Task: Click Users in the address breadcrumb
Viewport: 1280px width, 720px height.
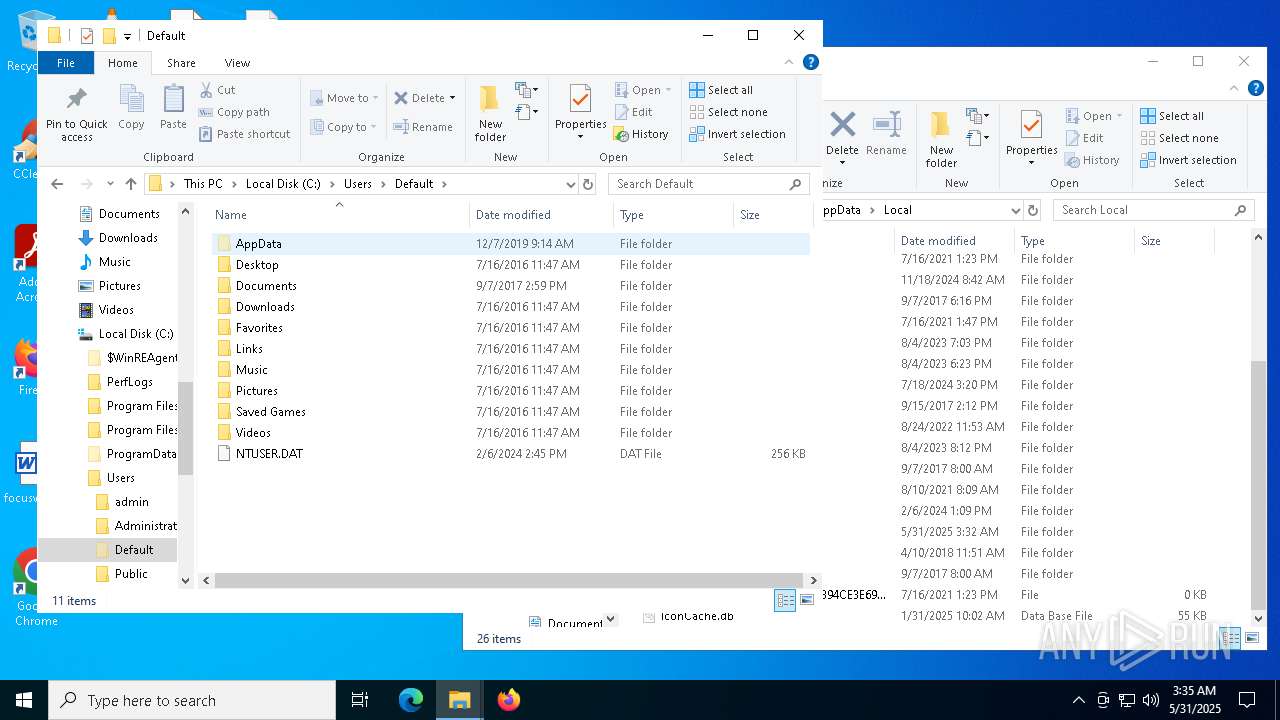Action: point(357,184)
